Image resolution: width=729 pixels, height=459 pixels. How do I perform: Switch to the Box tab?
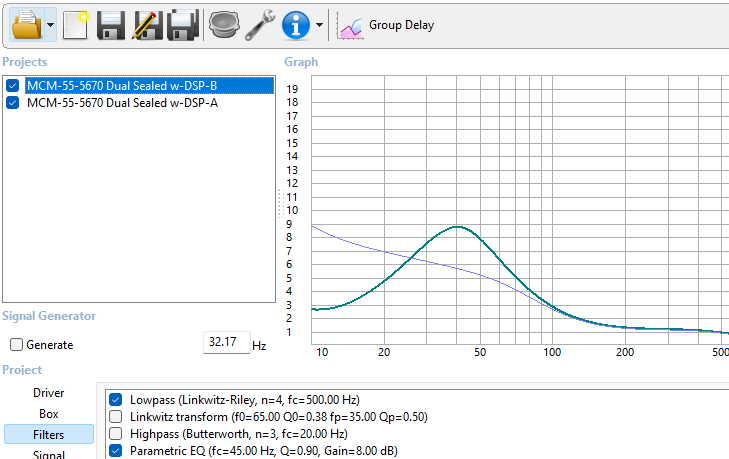pos(49,413)
